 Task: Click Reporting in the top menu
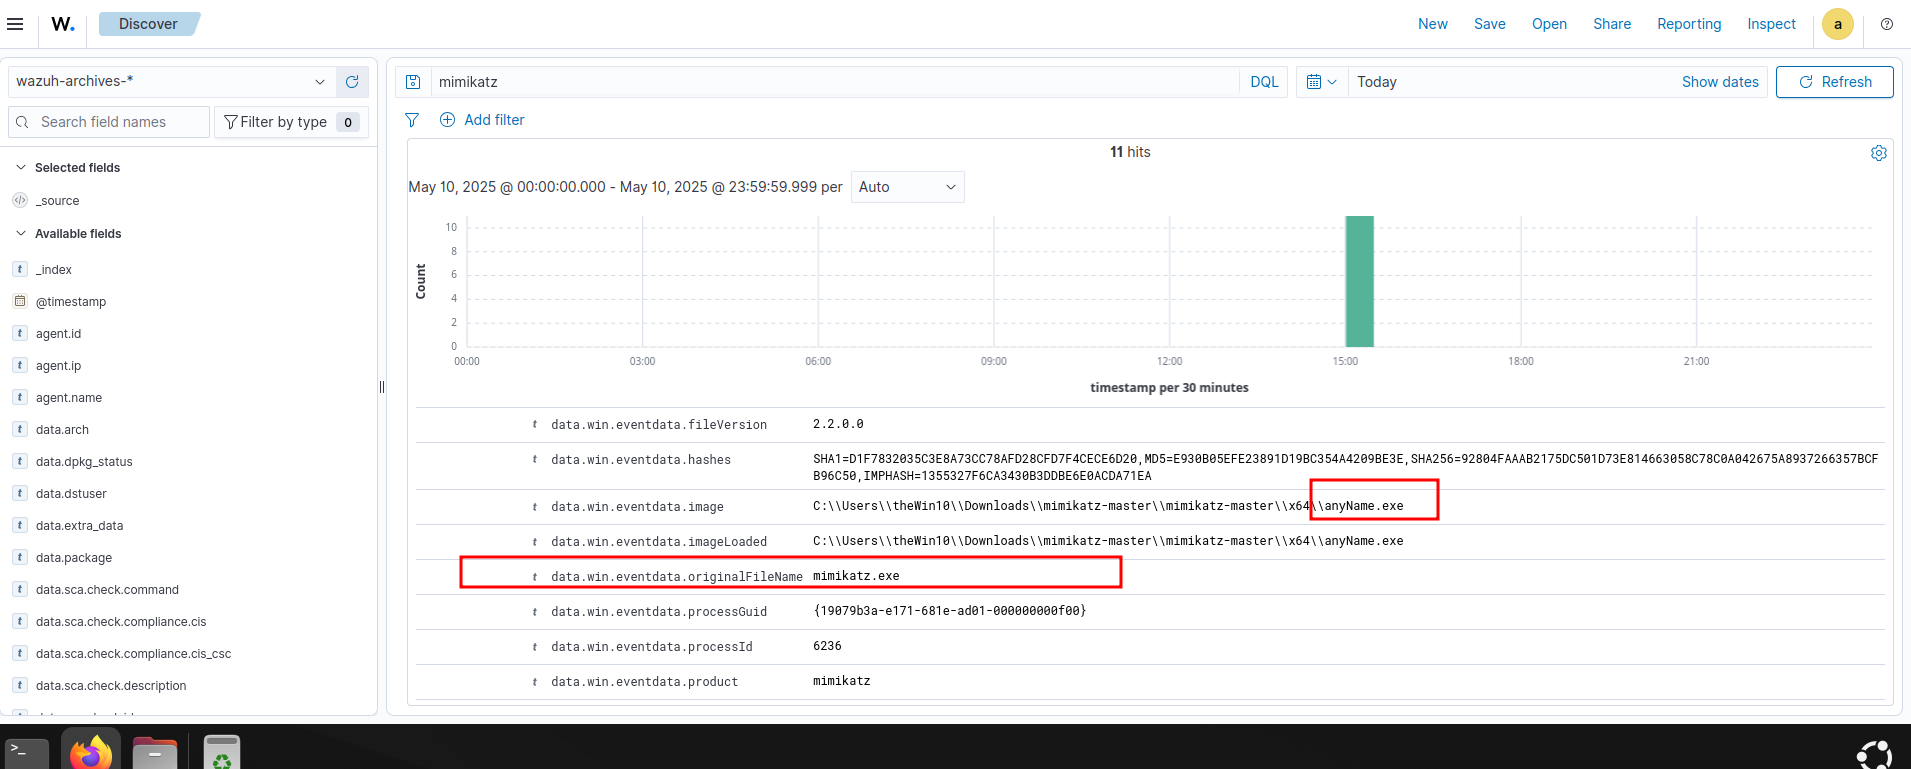point(1688,24)
